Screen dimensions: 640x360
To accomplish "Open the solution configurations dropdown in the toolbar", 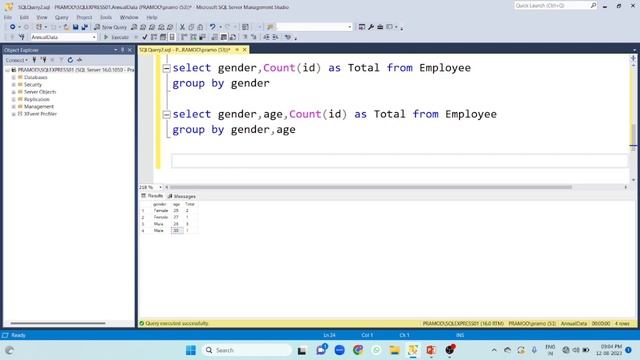I will 350,27.
